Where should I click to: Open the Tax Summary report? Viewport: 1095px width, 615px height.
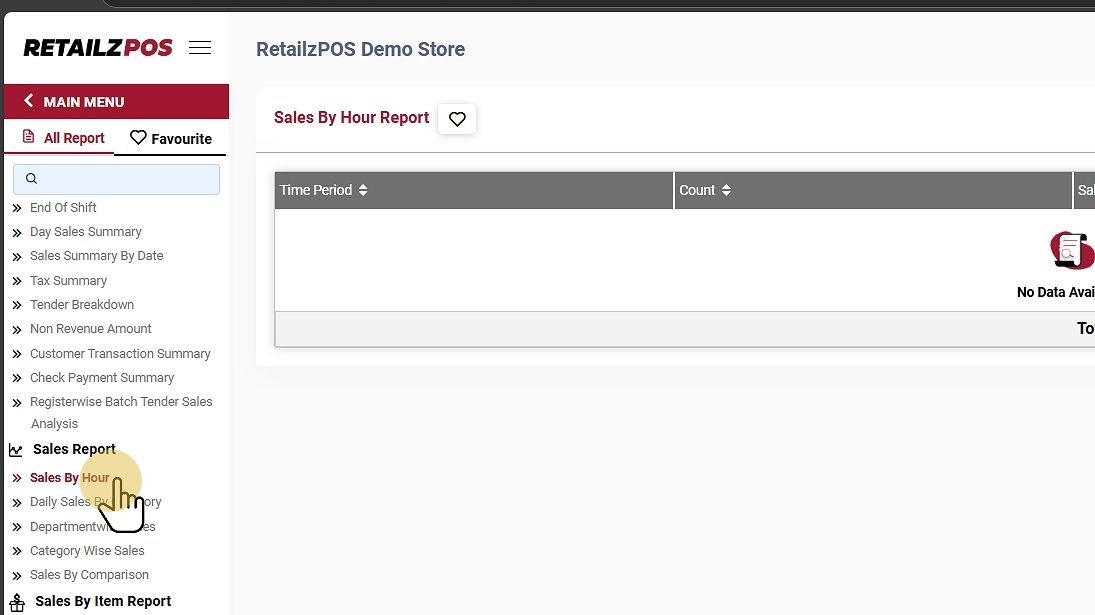[68, 281]
